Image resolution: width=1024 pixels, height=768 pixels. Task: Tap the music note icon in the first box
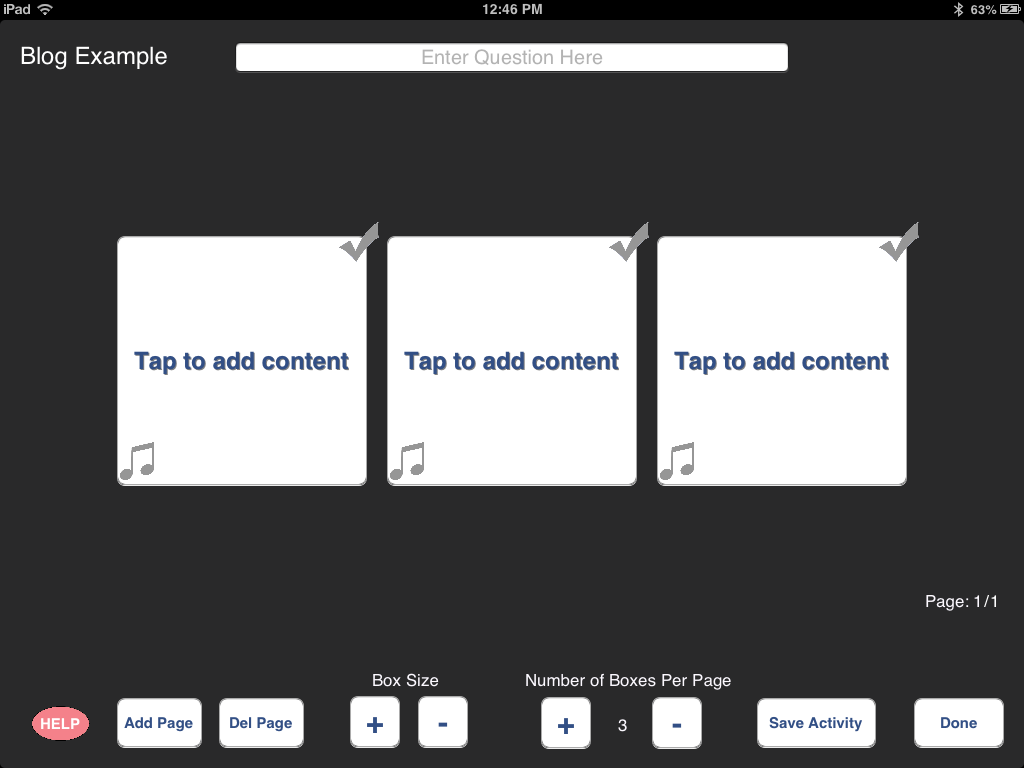137,460
